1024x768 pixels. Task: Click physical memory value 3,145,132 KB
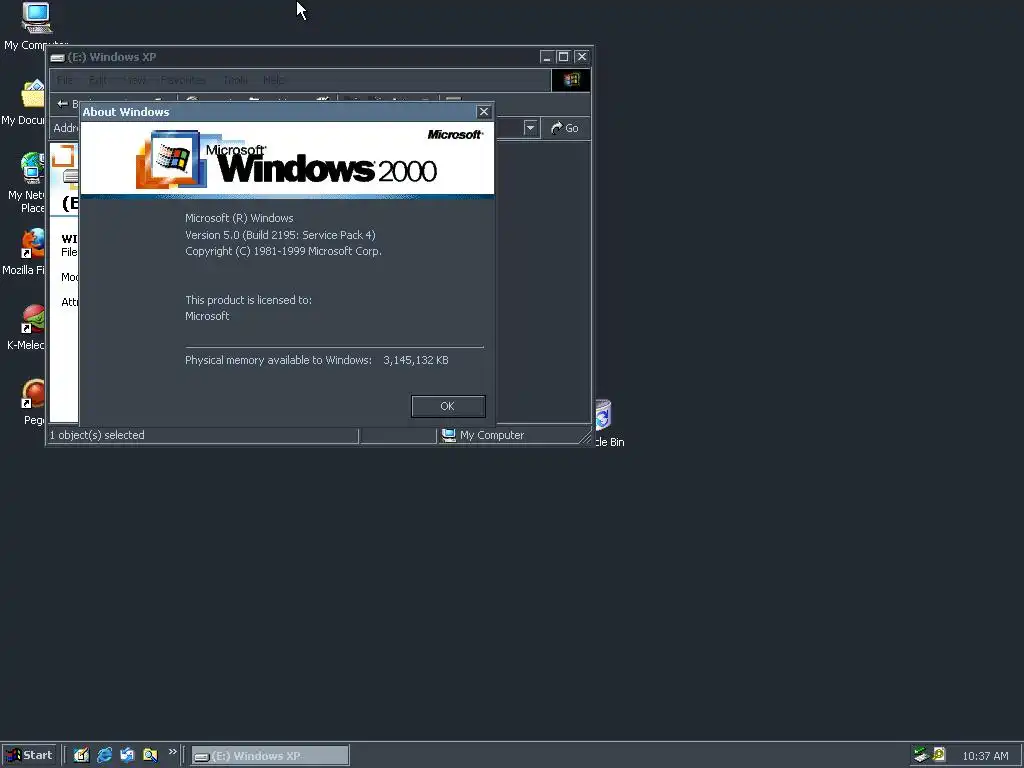(x=416, y=360)
